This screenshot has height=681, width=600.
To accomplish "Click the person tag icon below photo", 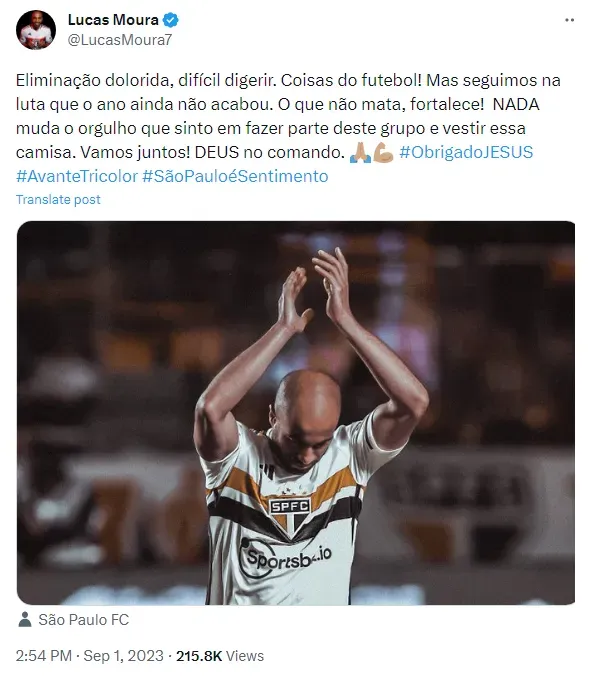I will click(25, 620).
